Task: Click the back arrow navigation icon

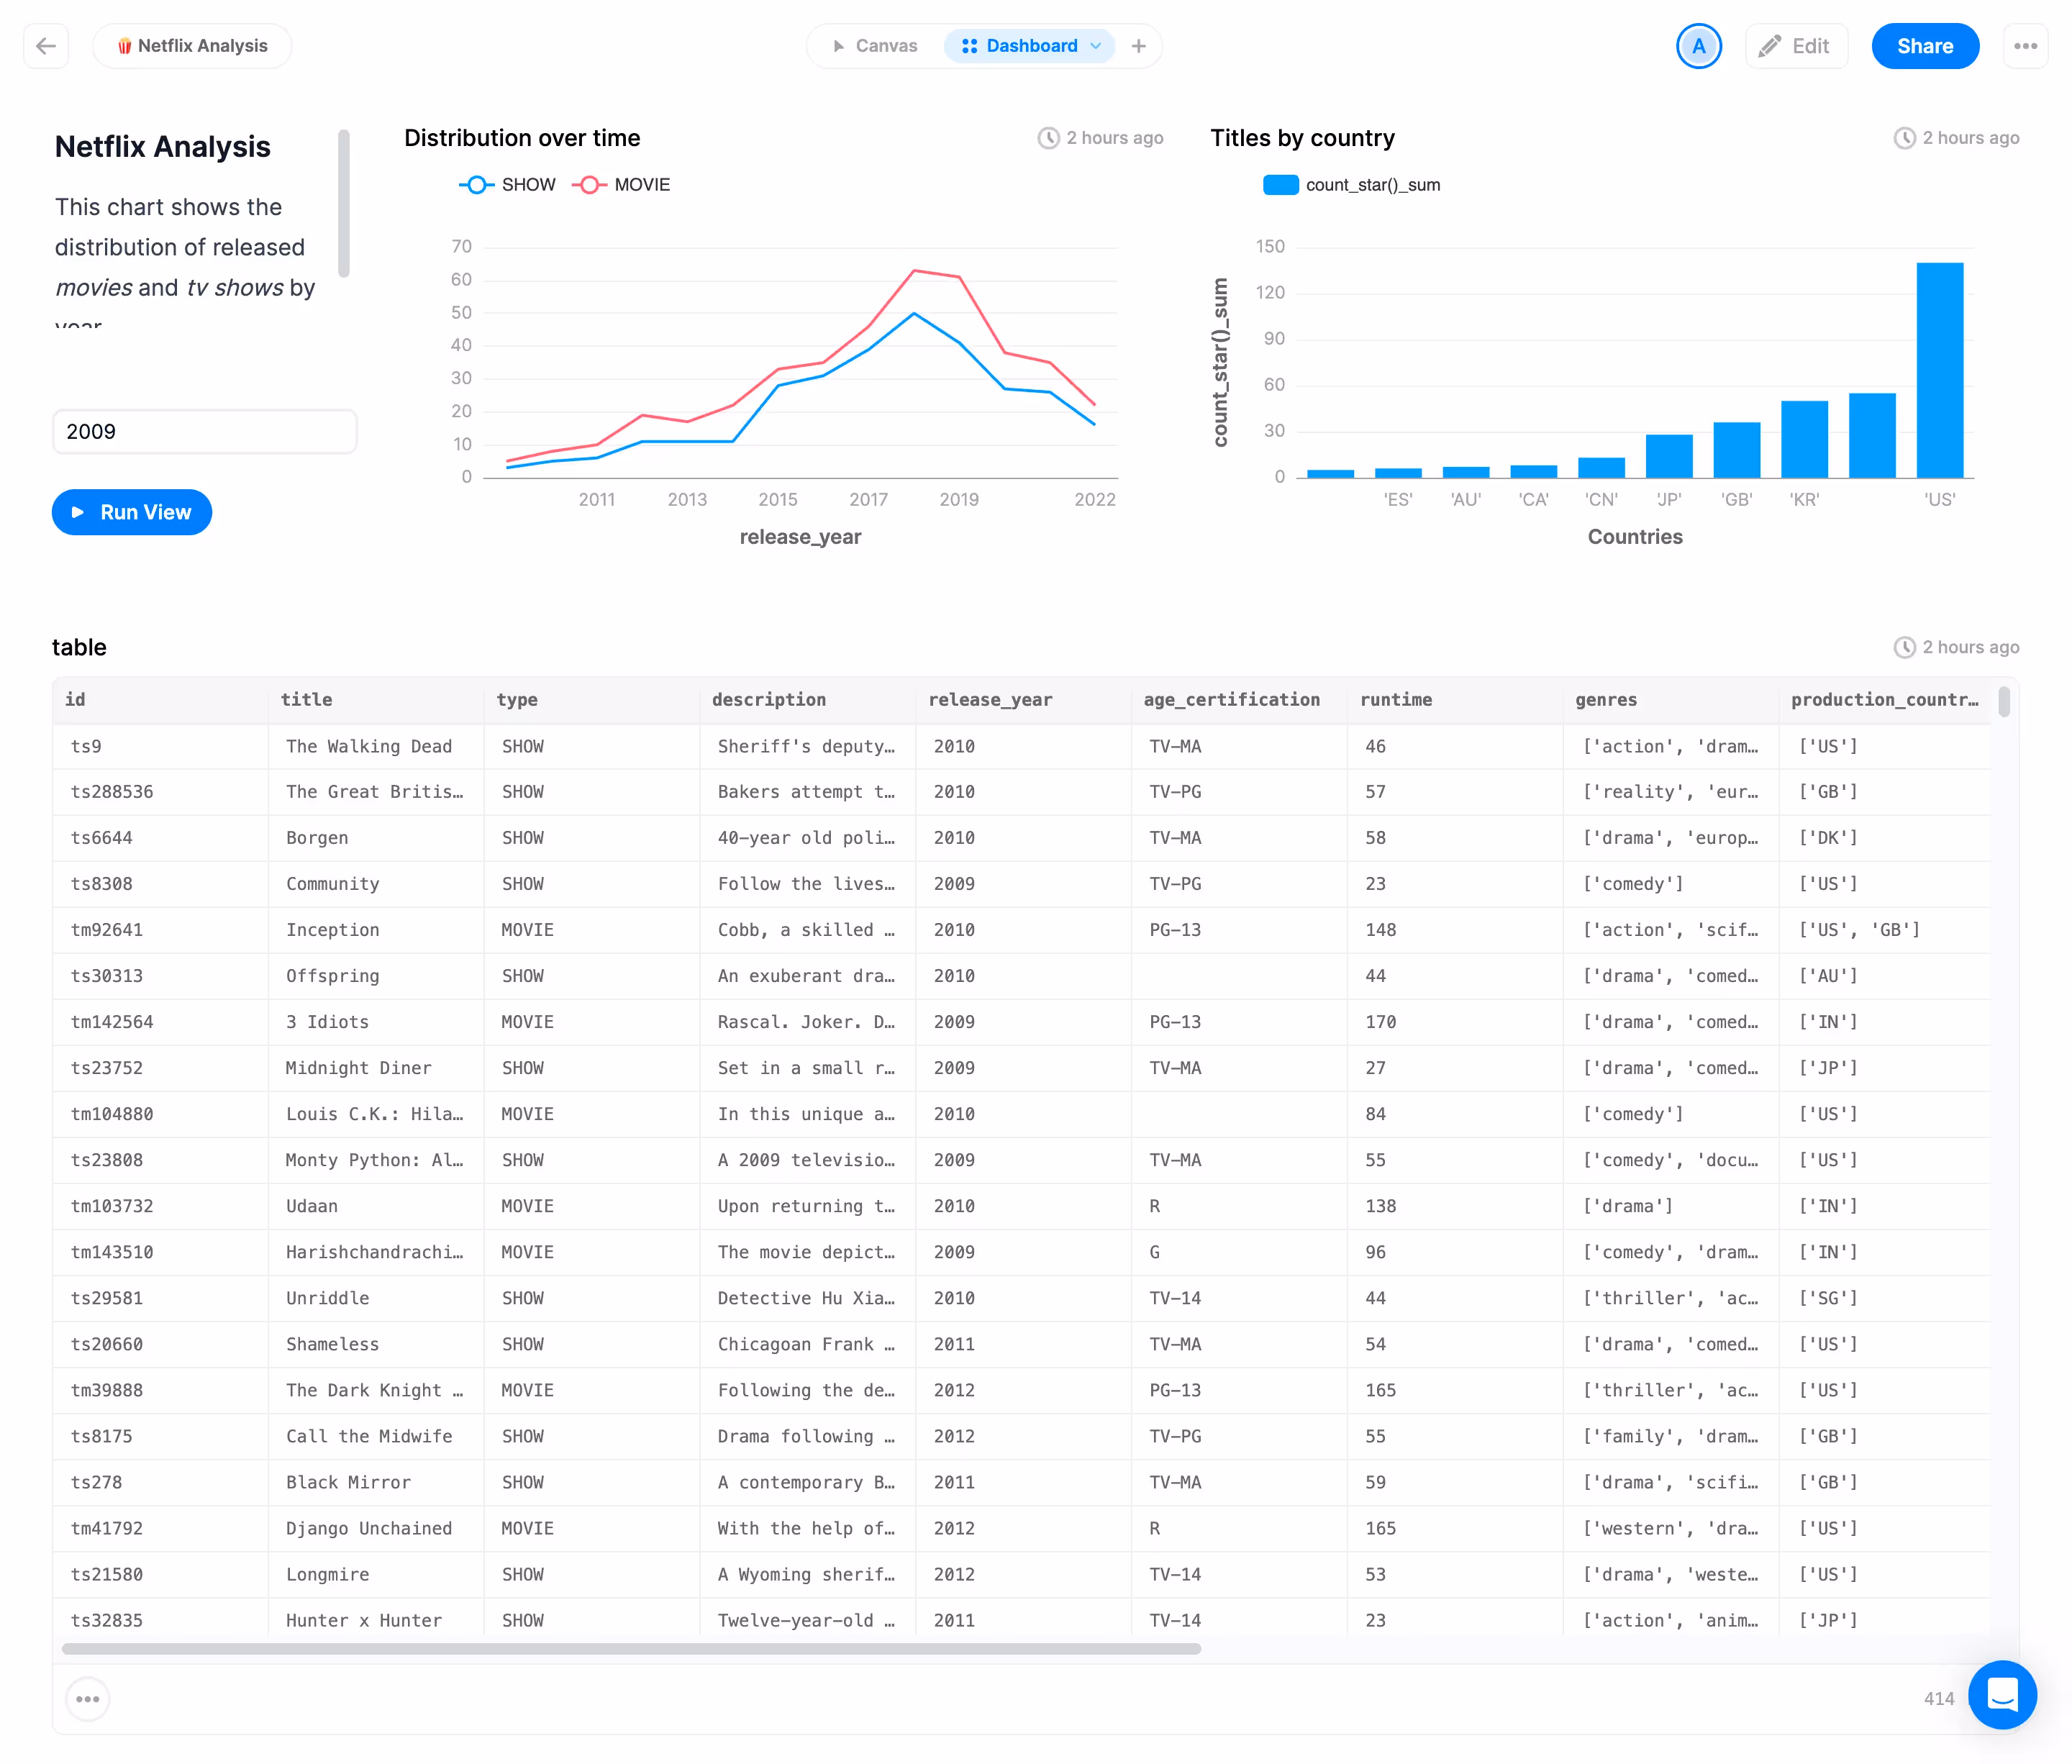Action: click(46, 45)
